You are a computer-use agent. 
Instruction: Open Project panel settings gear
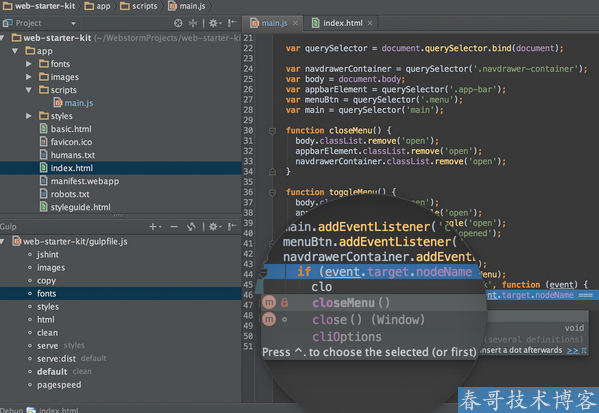pos(214,23)
